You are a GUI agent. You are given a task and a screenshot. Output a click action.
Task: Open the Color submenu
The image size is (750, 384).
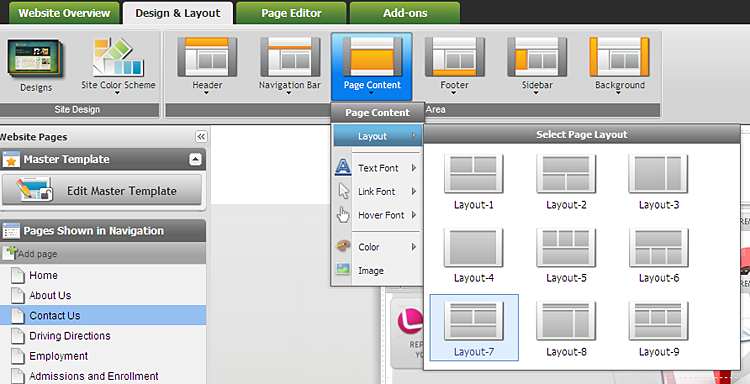[377, 247]
